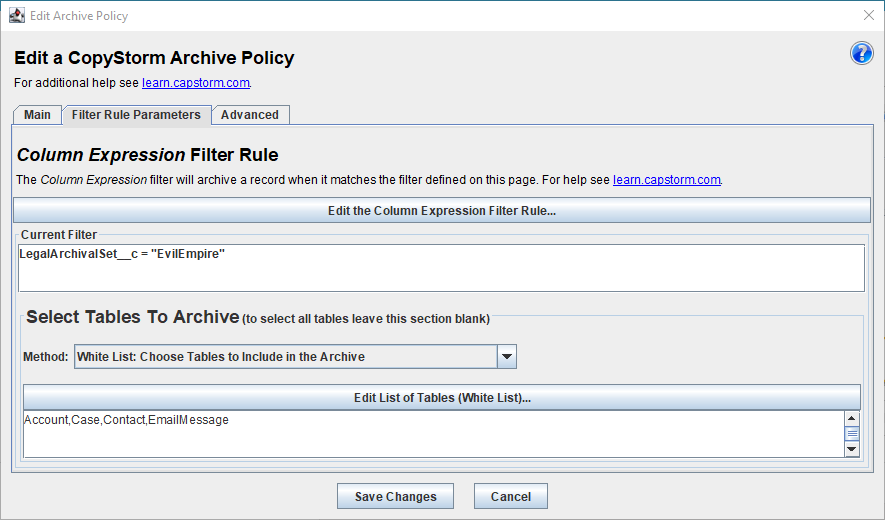The image size is (885, 520).
Task: Expand the Method dropdown arrow button
Action: 507,357
